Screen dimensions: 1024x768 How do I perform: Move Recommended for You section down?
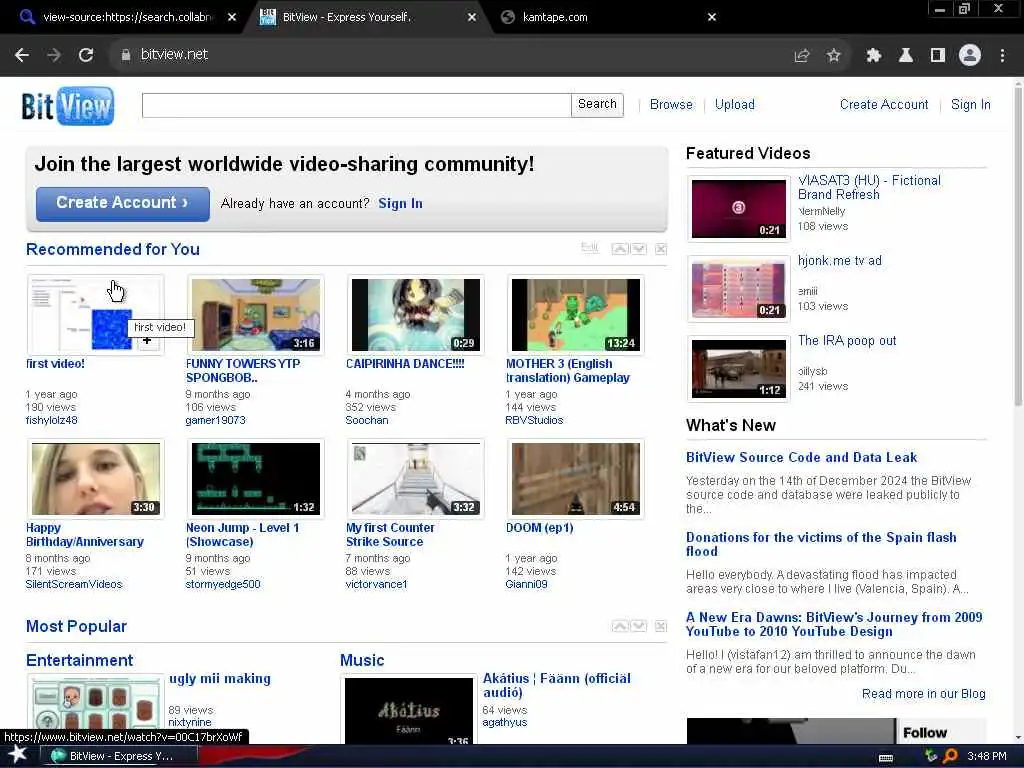click(639, 249)
